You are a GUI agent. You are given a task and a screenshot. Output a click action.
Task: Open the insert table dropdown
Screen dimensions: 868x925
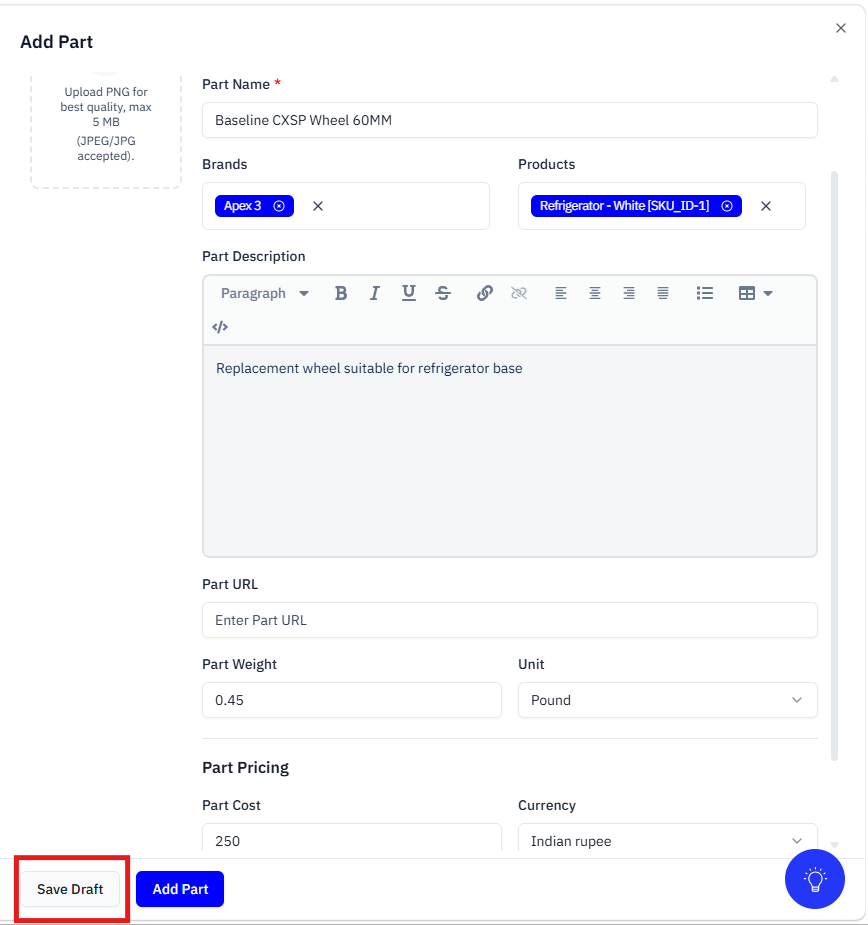tap(755, 293)
